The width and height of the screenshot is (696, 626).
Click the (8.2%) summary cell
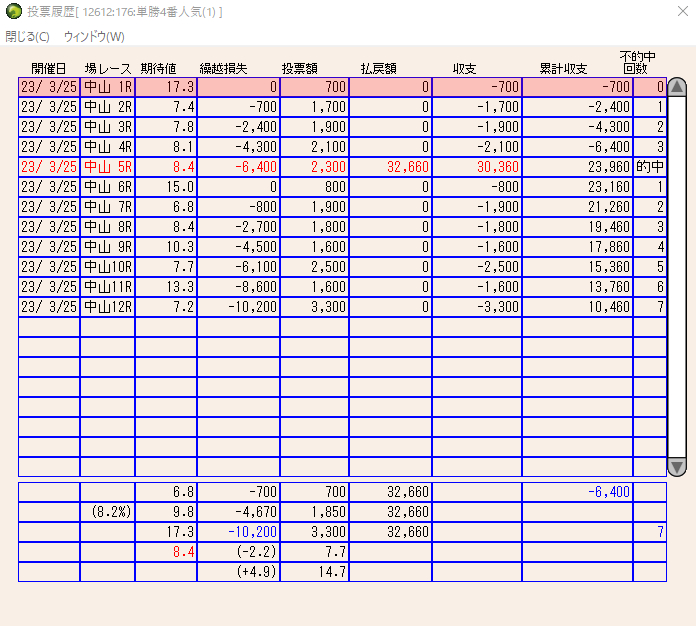[x=107, y=512]
